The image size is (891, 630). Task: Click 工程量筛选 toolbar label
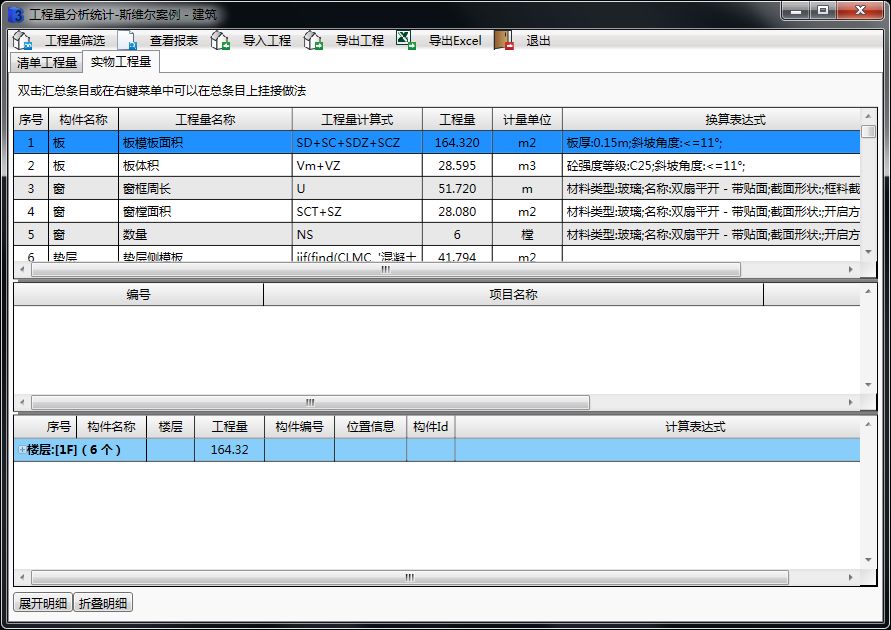pyautogui.click(x=75, y=40)
